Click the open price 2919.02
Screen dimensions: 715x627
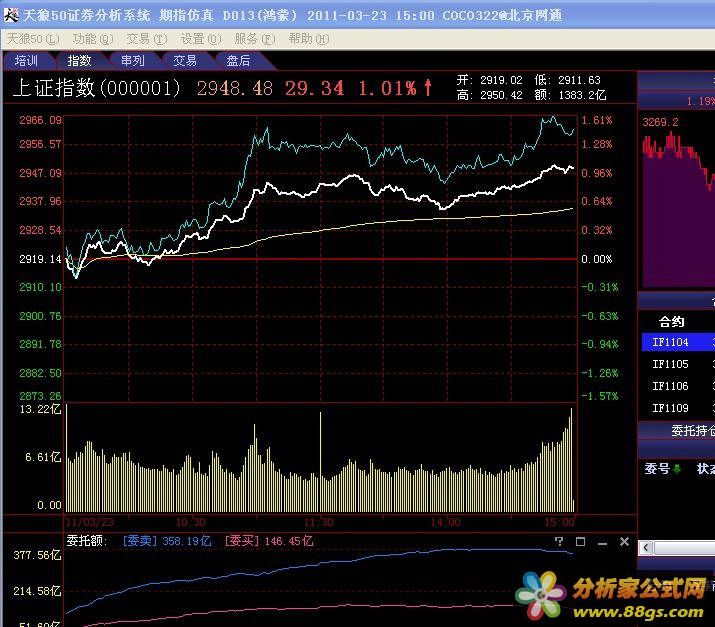(501, 80)
